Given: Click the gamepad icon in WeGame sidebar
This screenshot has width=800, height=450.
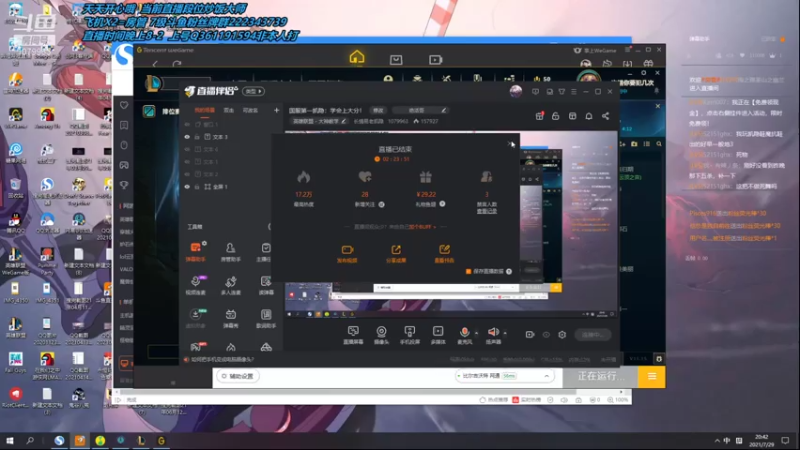Looking at the screenshot, I should point(124,165).
